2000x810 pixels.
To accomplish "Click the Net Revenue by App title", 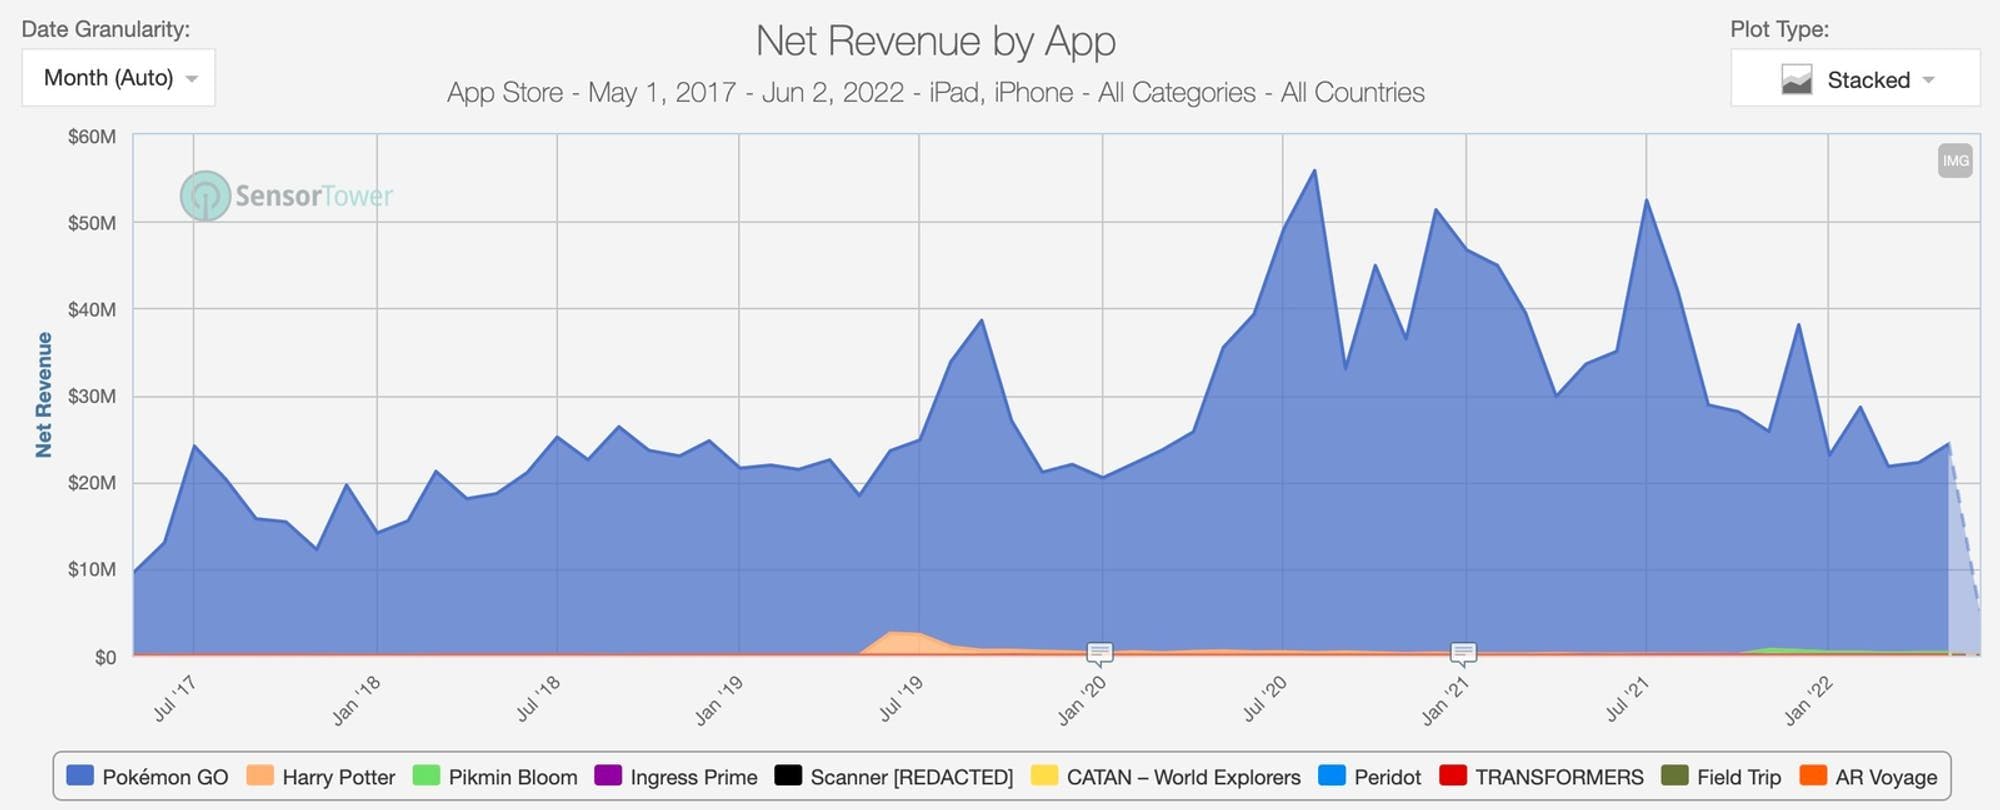I will tap(936, 42).
